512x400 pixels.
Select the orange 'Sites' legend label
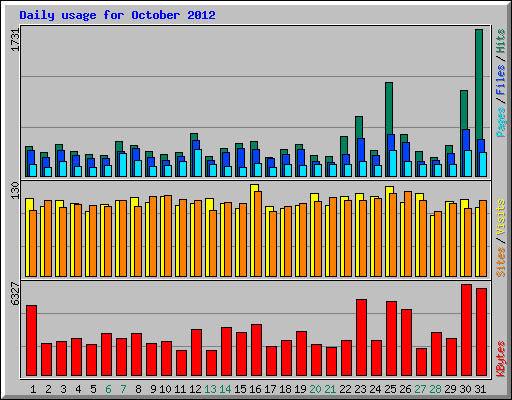coord(501,262)
